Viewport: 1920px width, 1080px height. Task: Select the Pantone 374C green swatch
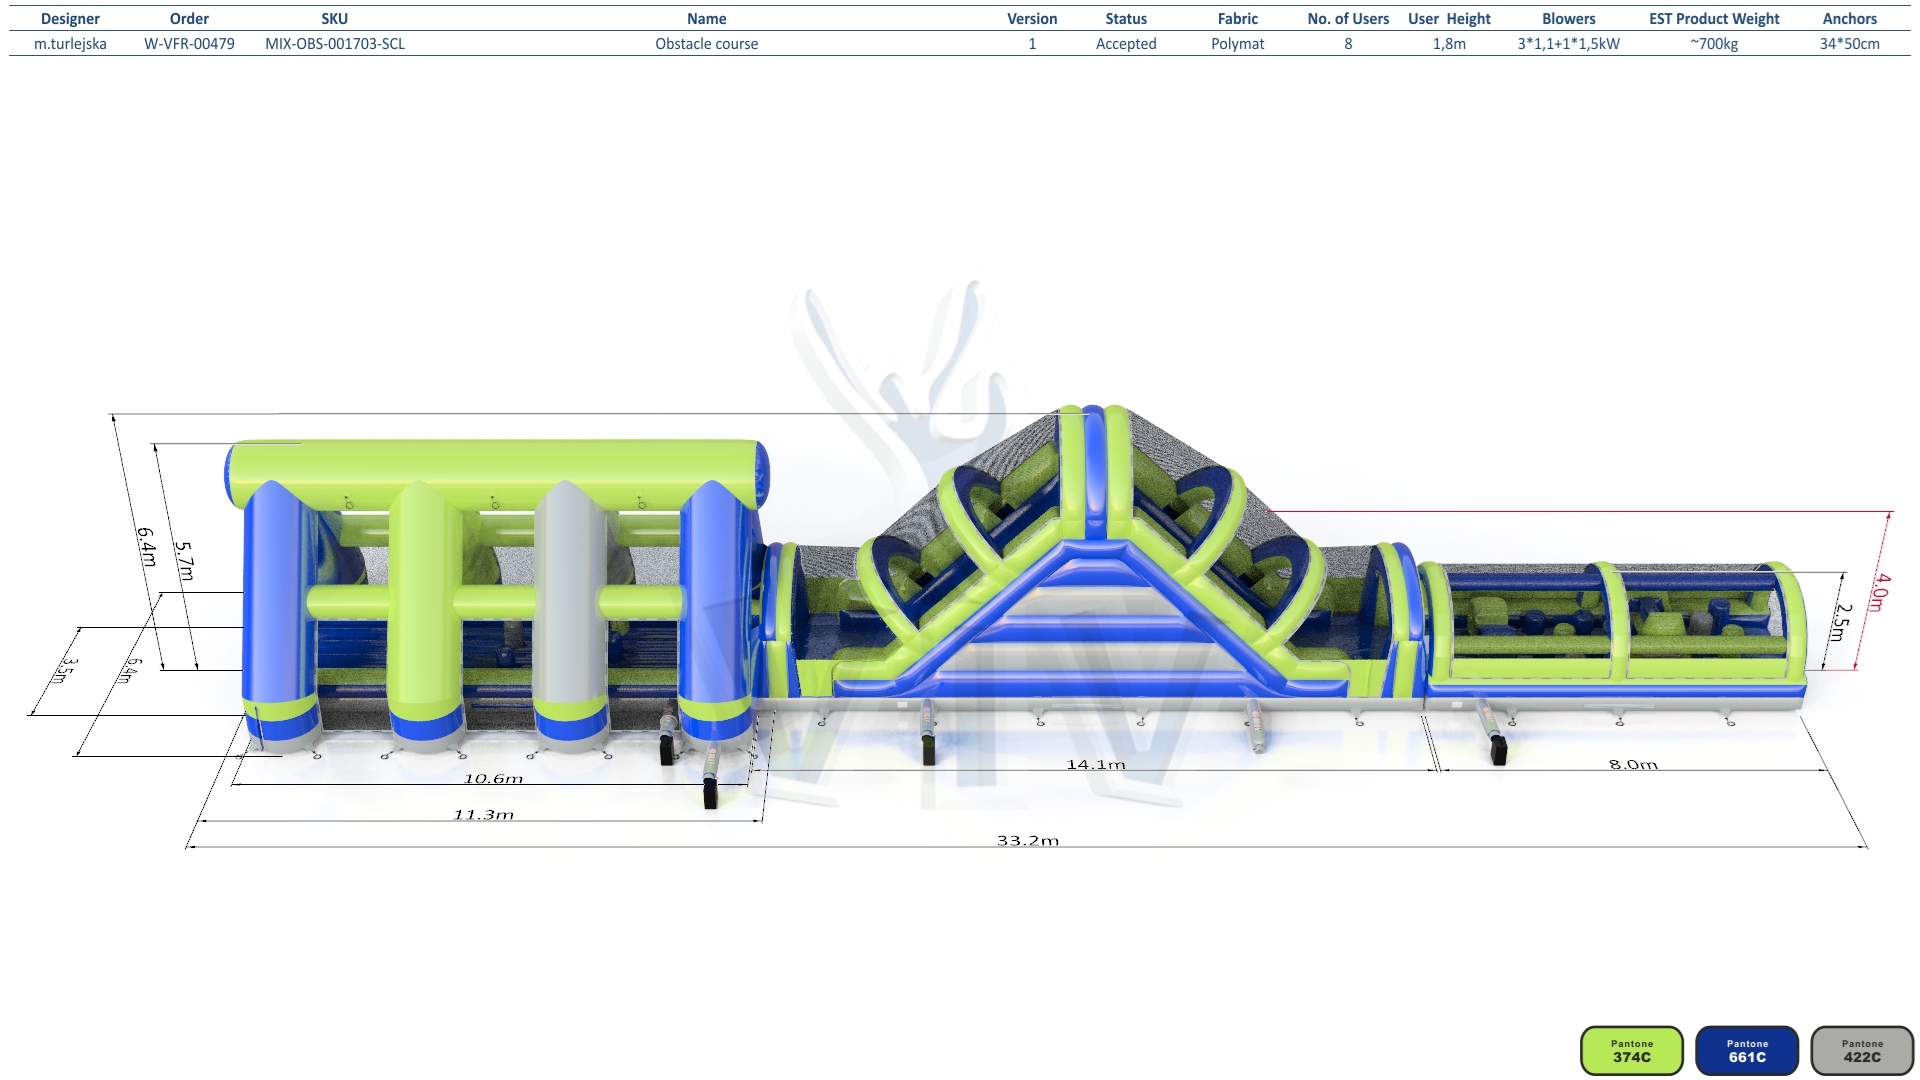pyautogui.click(x=1631, y=1051)
